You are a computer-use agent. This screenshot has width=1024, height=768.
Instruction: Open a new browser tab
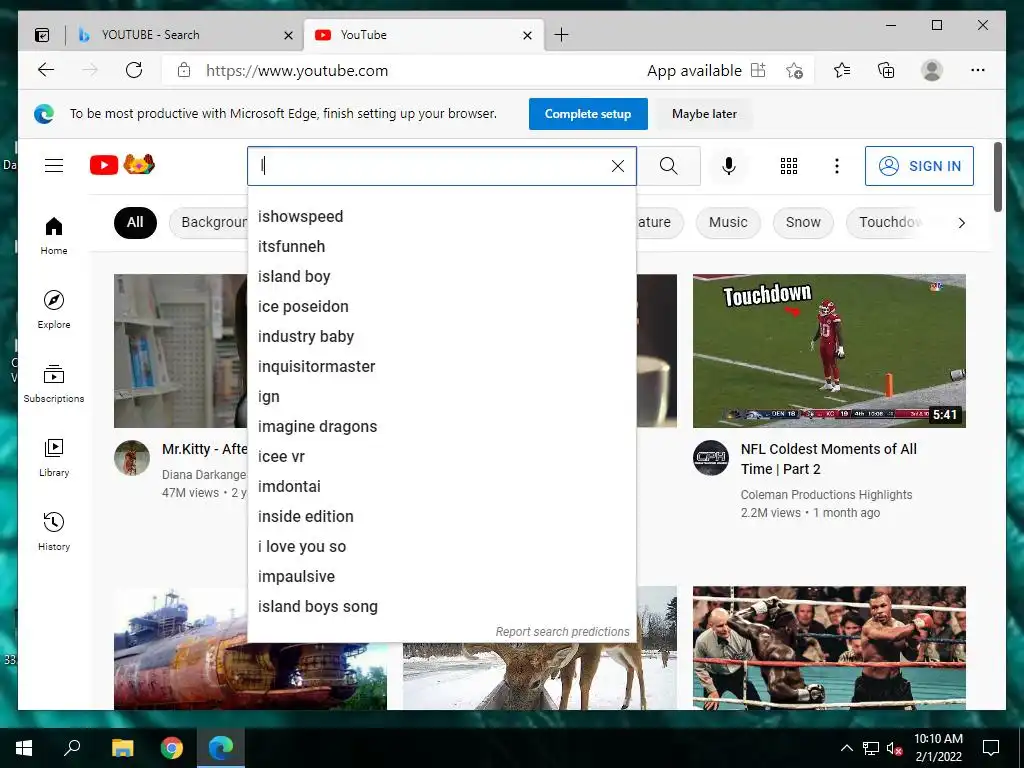[x=561, y=35]
